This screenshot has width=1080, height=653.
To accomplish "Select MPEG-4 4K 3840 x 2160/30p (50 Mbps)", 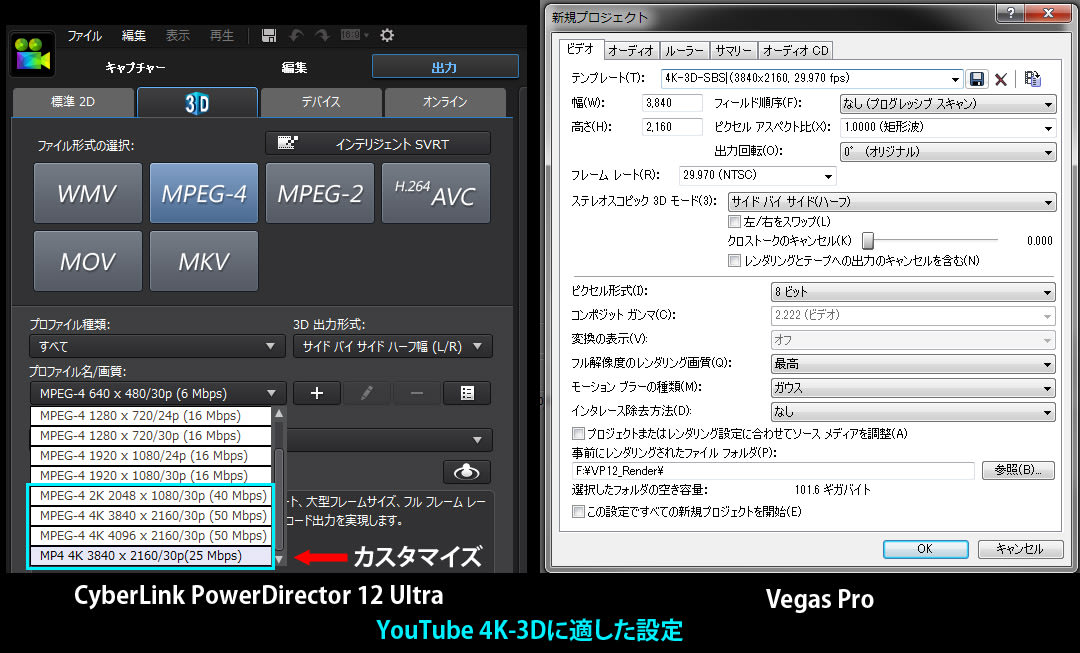I will (x=152, y=515).
